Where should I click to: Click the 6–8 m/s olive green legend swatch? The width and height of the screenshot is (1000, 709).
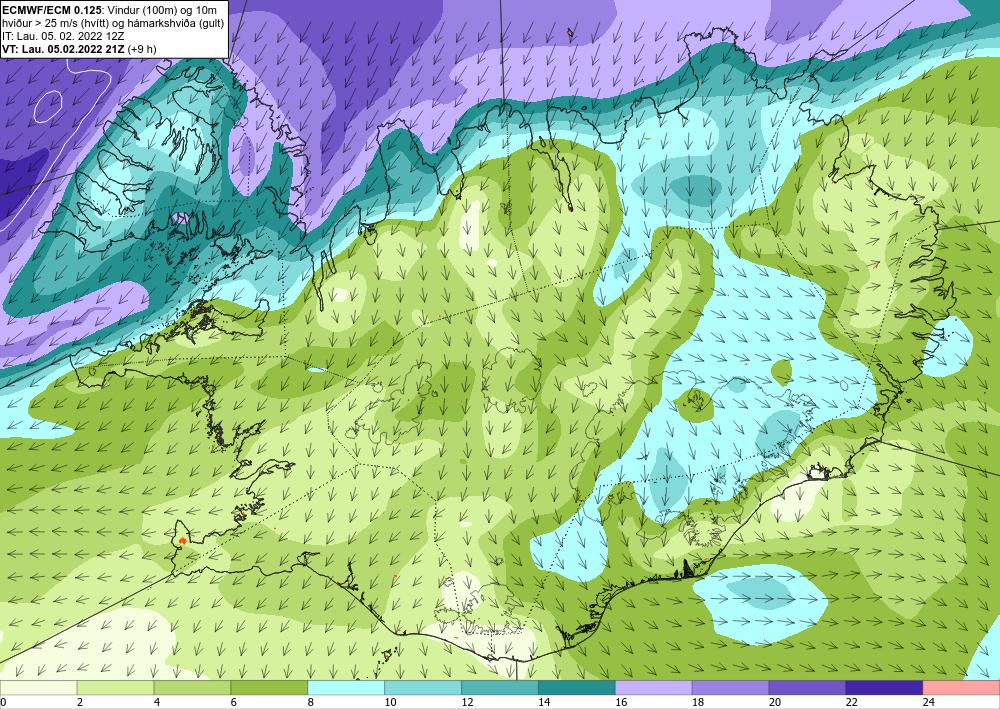click(269, 687)
